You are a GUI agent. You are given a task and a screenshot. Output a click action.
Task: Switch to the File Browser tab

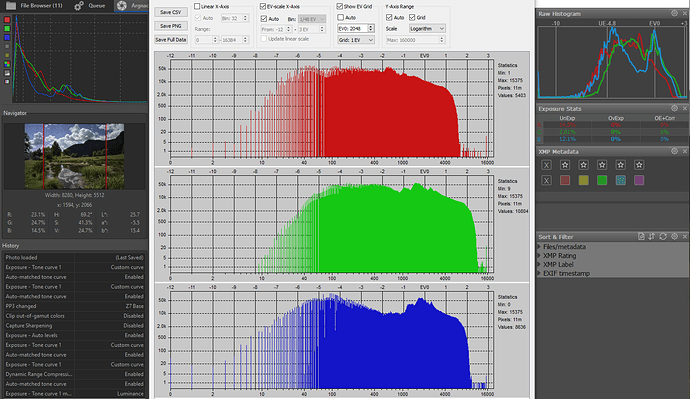(x=34, y=6)
